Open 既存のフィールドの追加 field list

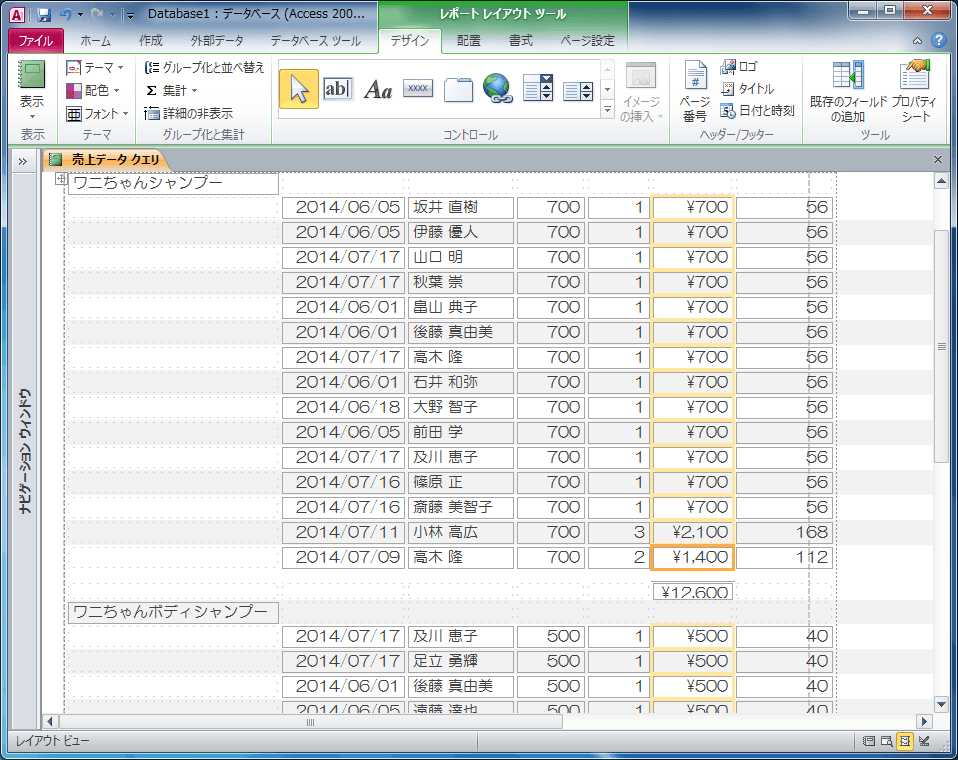(x=848, y=92)
